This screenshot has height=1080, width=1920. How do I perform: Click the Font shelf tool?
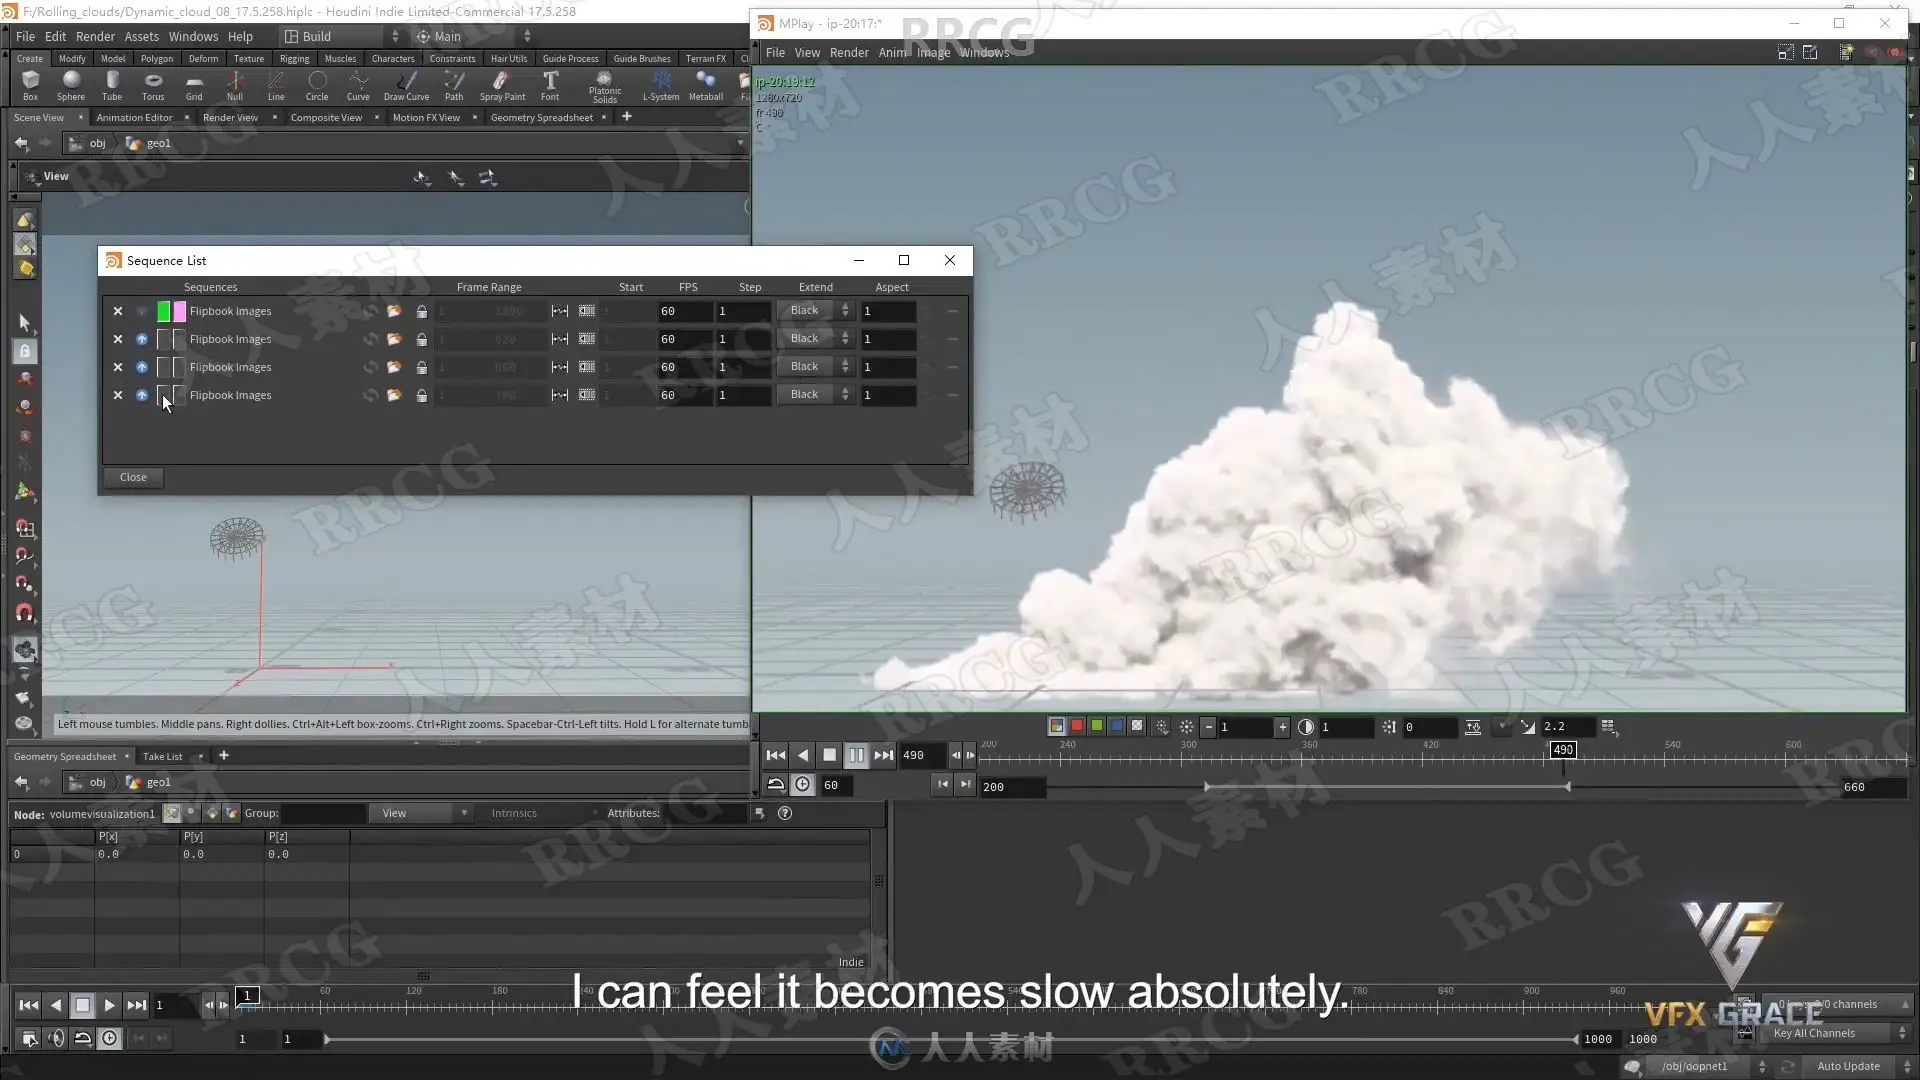click(x=550, y=85)
